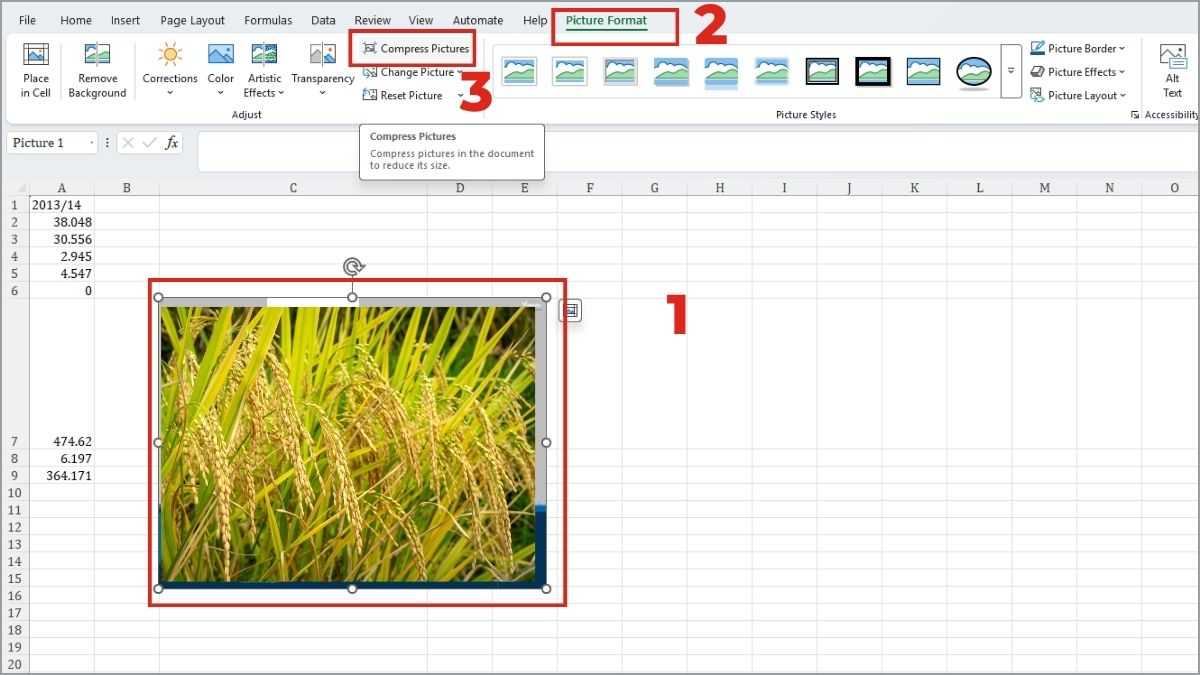Select row 20 header

(14, 664)
